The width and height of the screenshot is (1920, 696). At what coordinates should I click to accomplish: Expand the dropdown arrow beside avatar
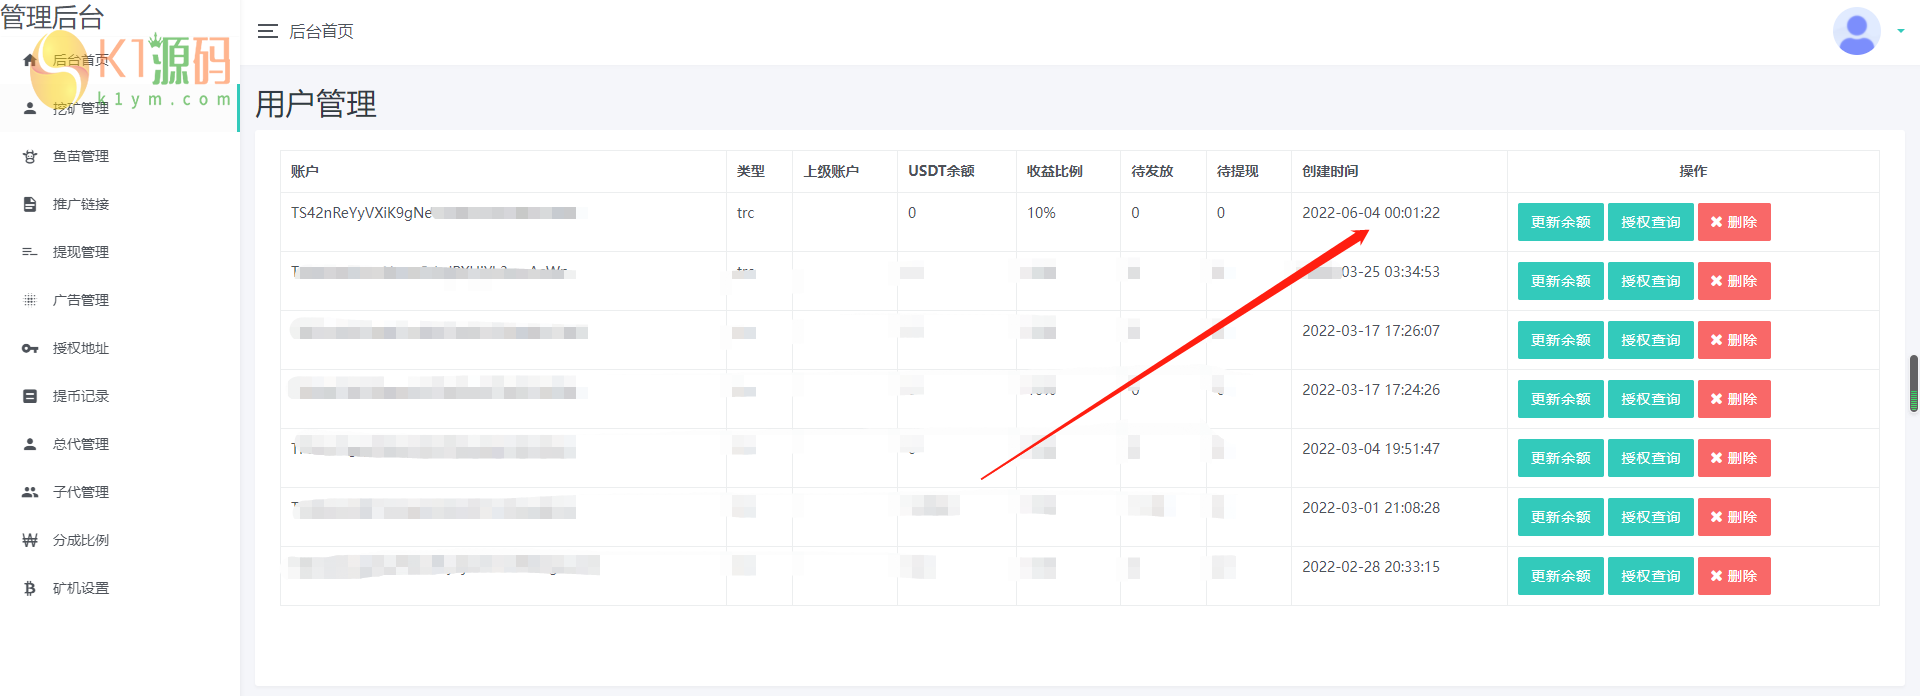point(1900,31)
